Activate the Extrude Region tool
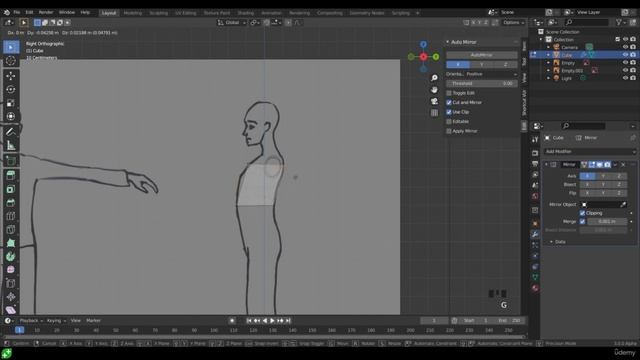 click(11, 176)
